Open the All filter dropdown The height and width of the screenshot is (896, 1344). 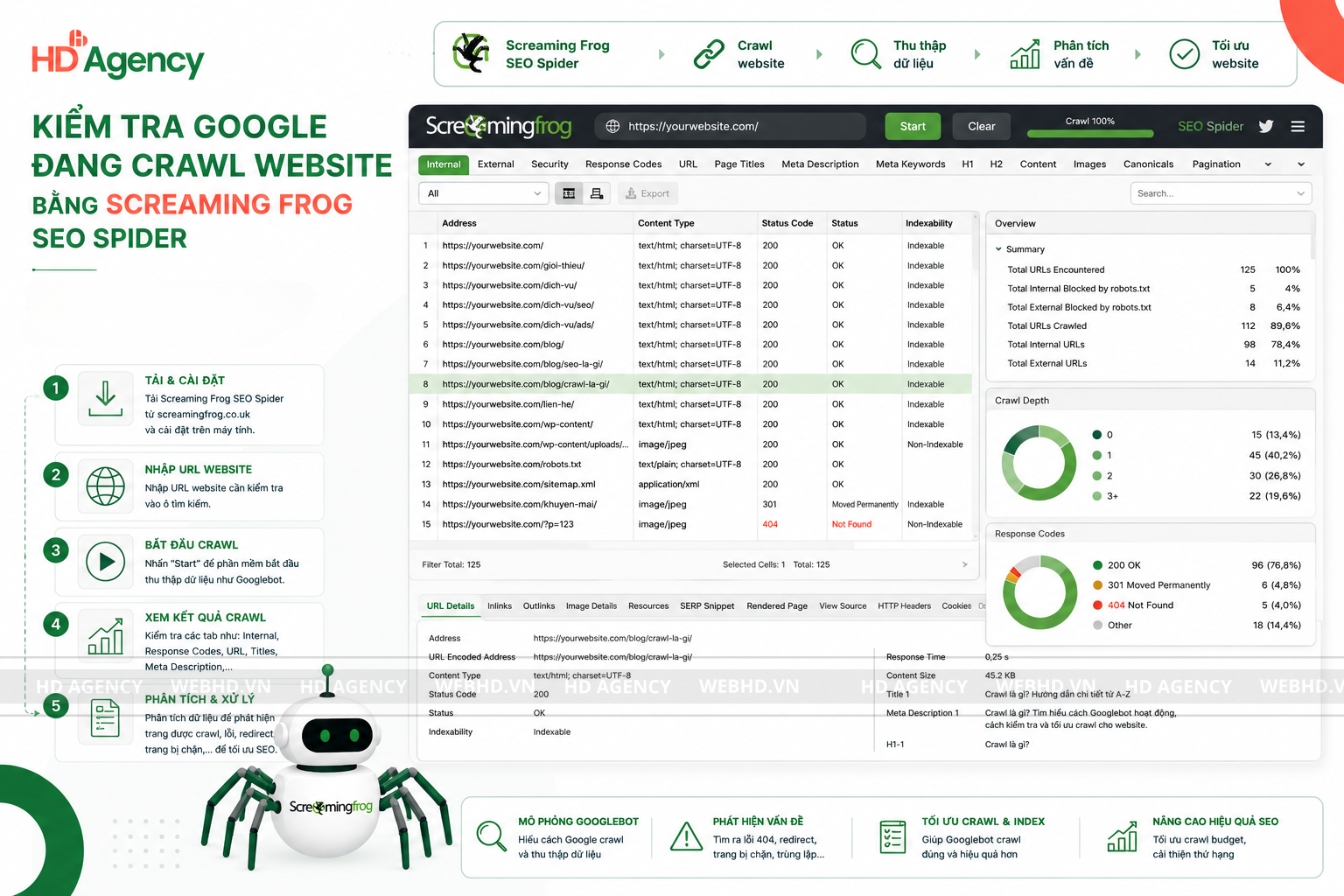482,193
